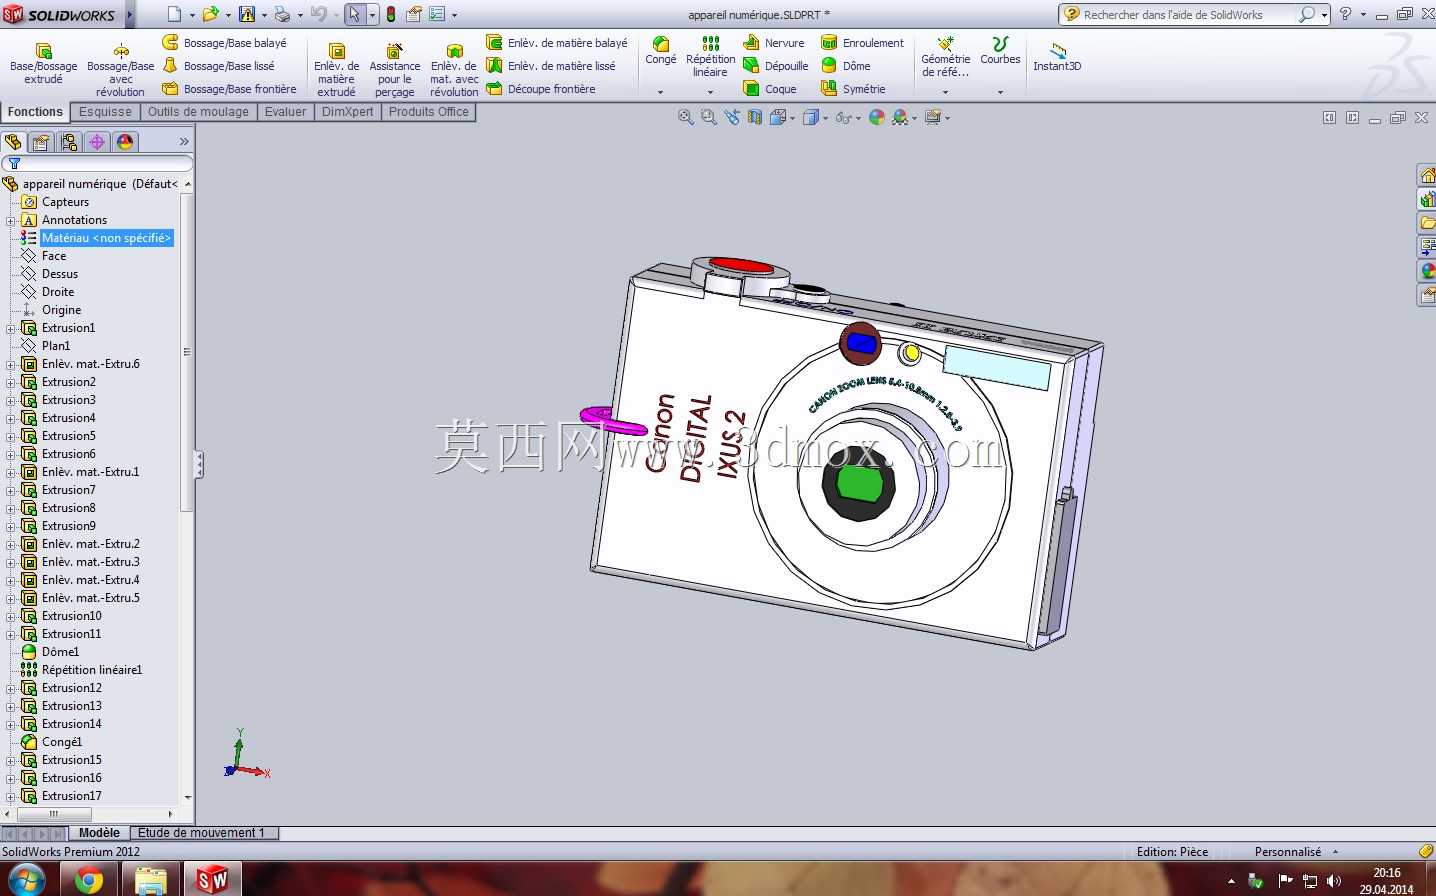The height and width of the screenshot is (896, 1436).
Task: Switch to Evaluer tab
Action: [285, 112]
